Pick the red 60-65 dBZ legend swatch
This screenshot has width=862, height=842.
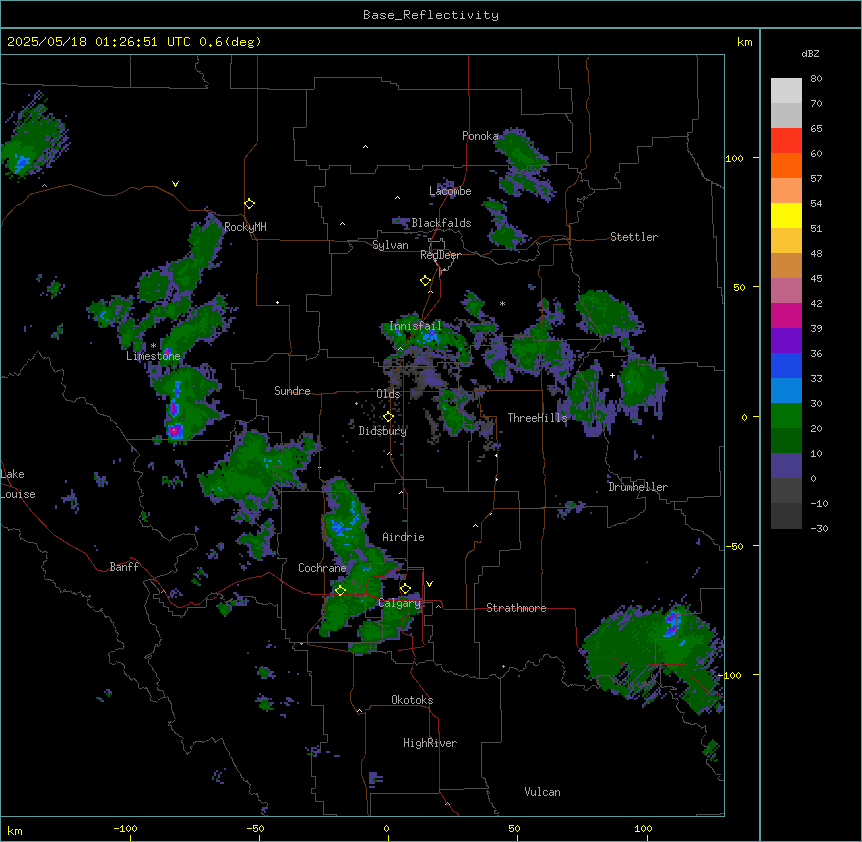pos(786,140)
